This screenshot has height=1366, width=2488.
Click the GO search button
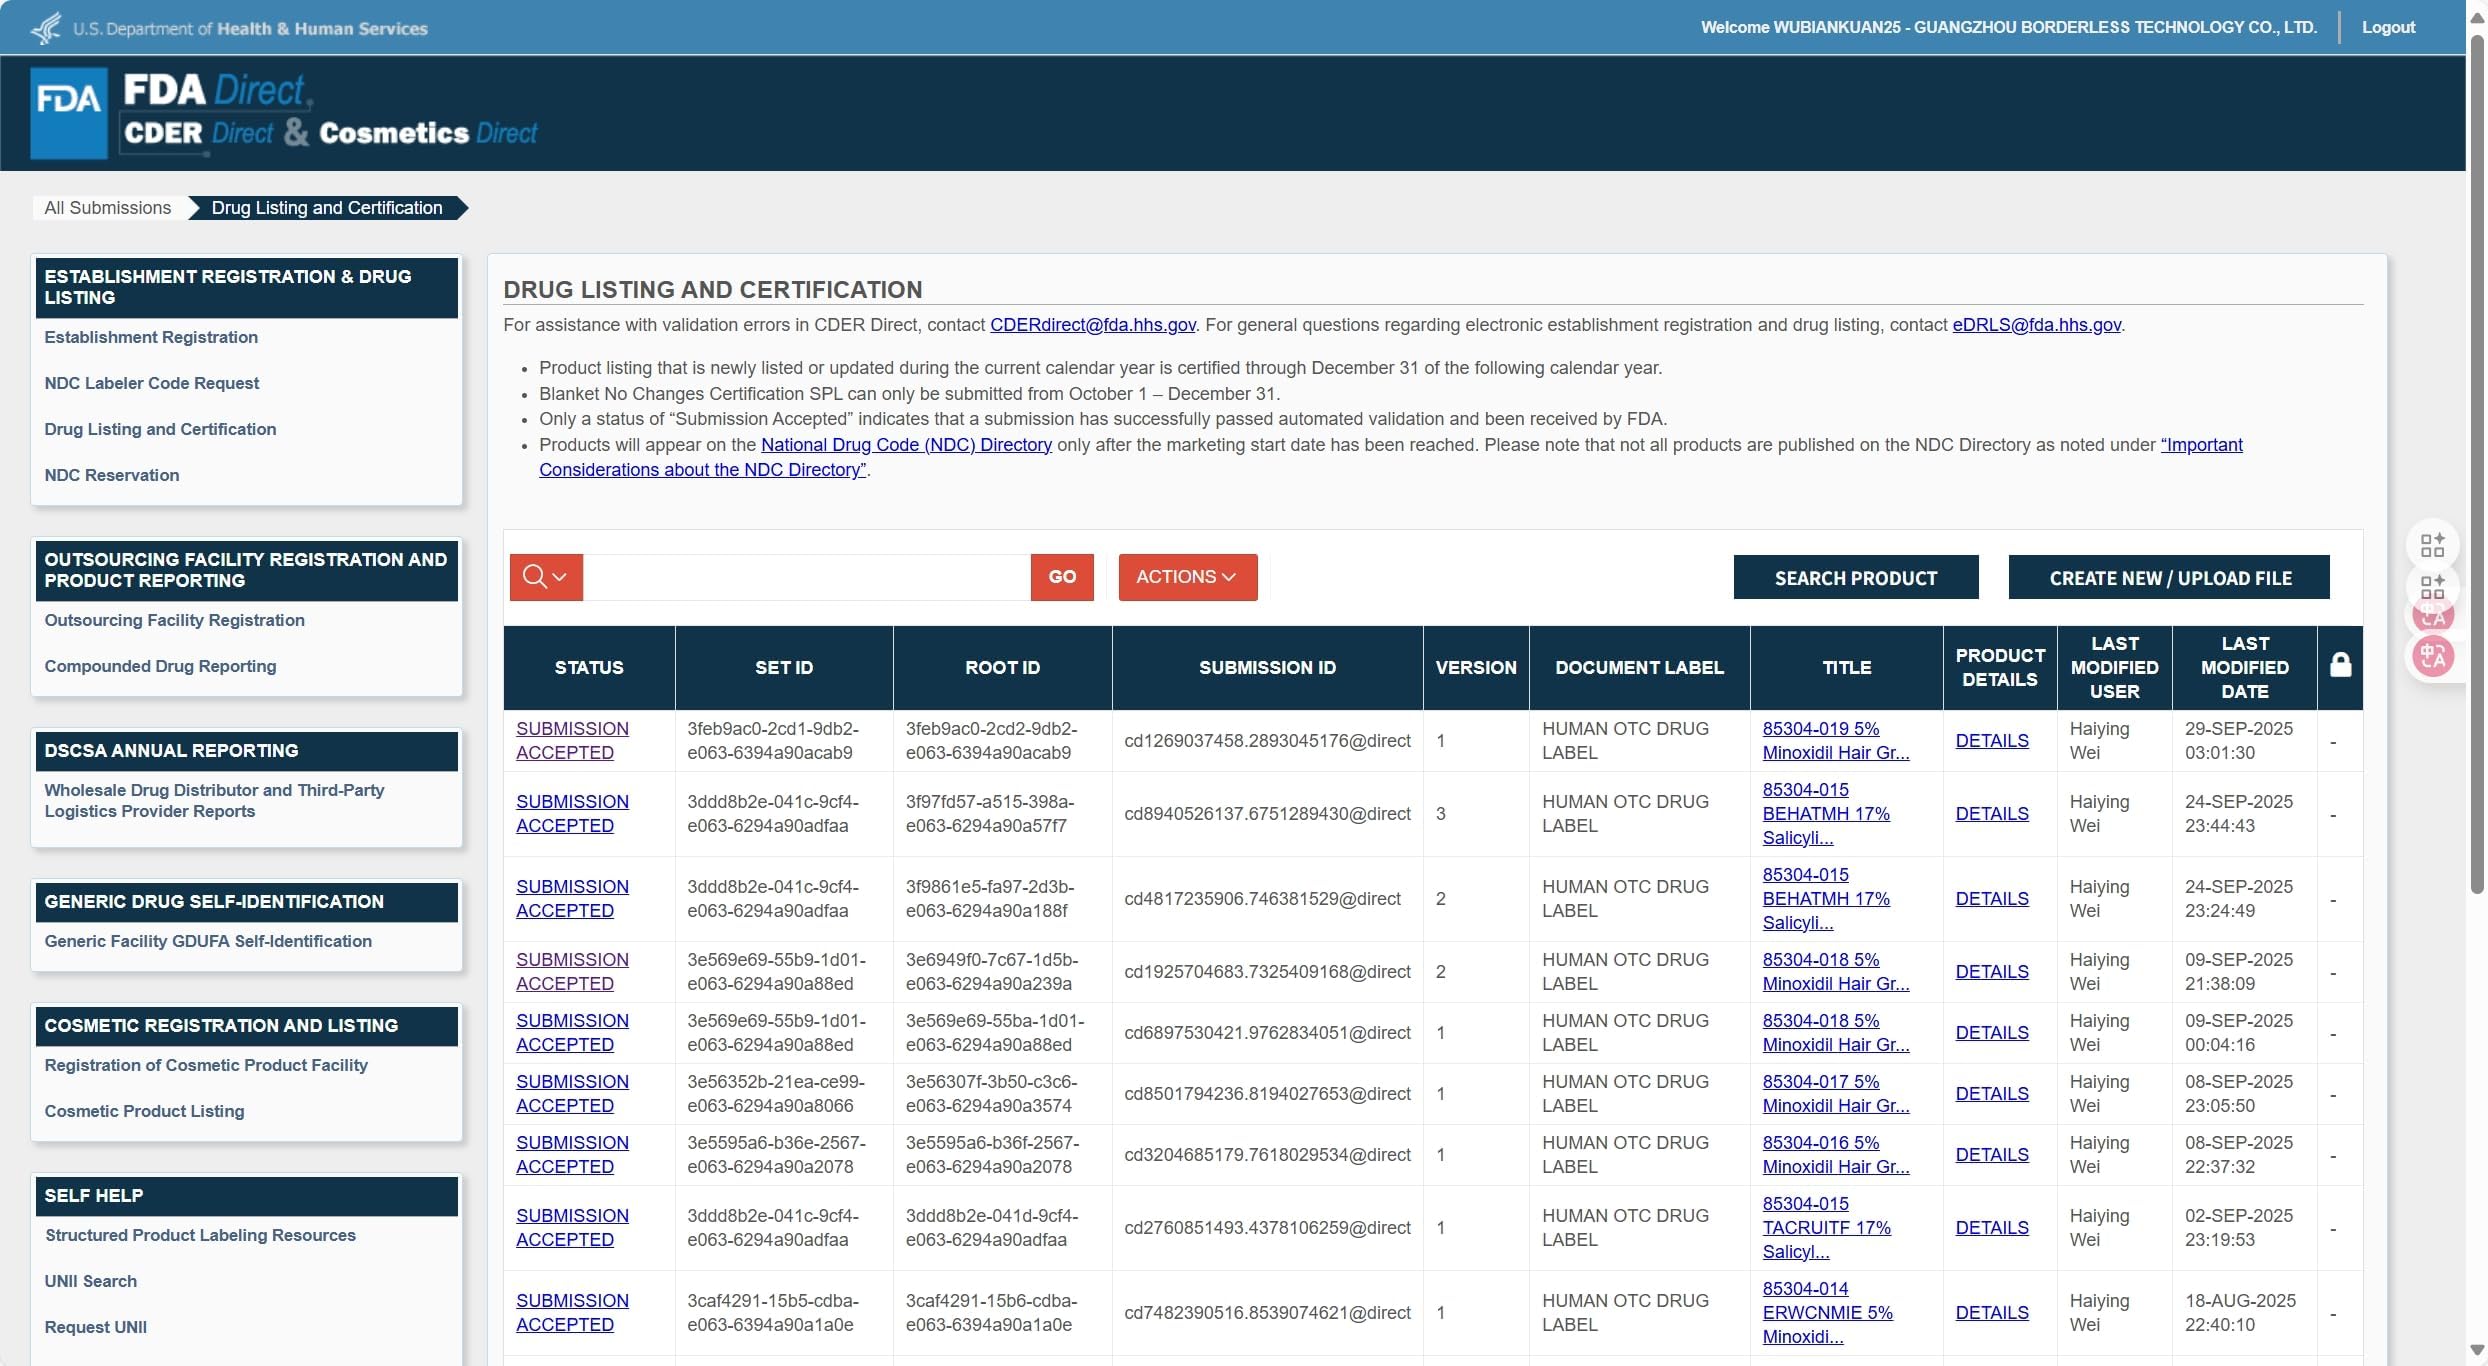point(1062,577)
